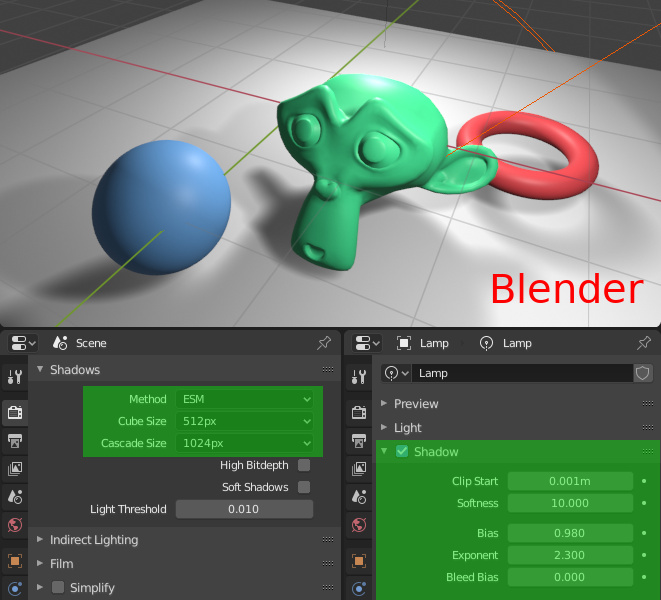This screenshot has height=600, width=661.
Task: Open Output tab in Lamp properties panel
Action: [359, 441]
